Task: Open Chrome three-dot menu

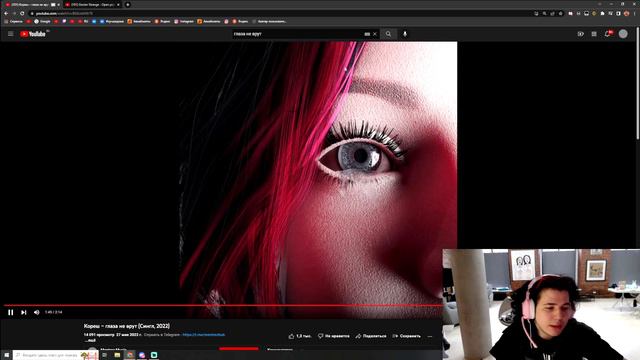Action: (x=635, y=13)
